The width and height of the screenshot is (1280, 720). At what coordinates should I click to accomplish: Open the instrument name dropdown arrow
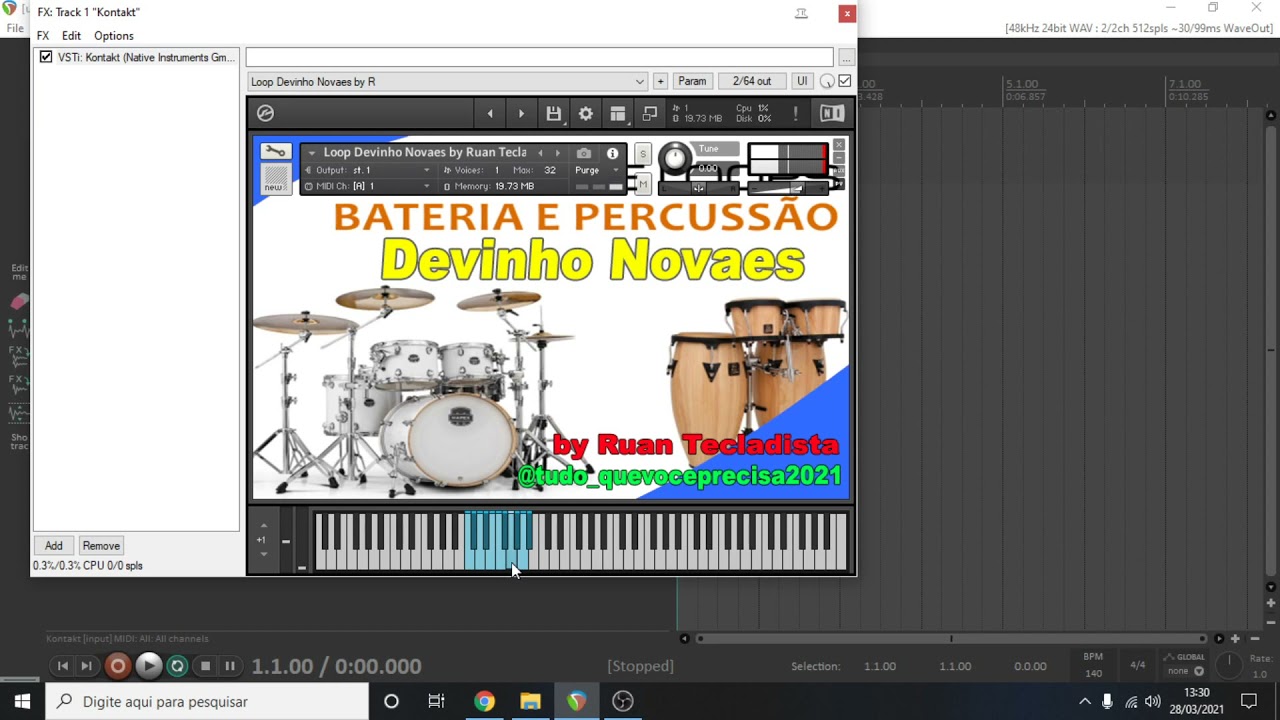312,153
